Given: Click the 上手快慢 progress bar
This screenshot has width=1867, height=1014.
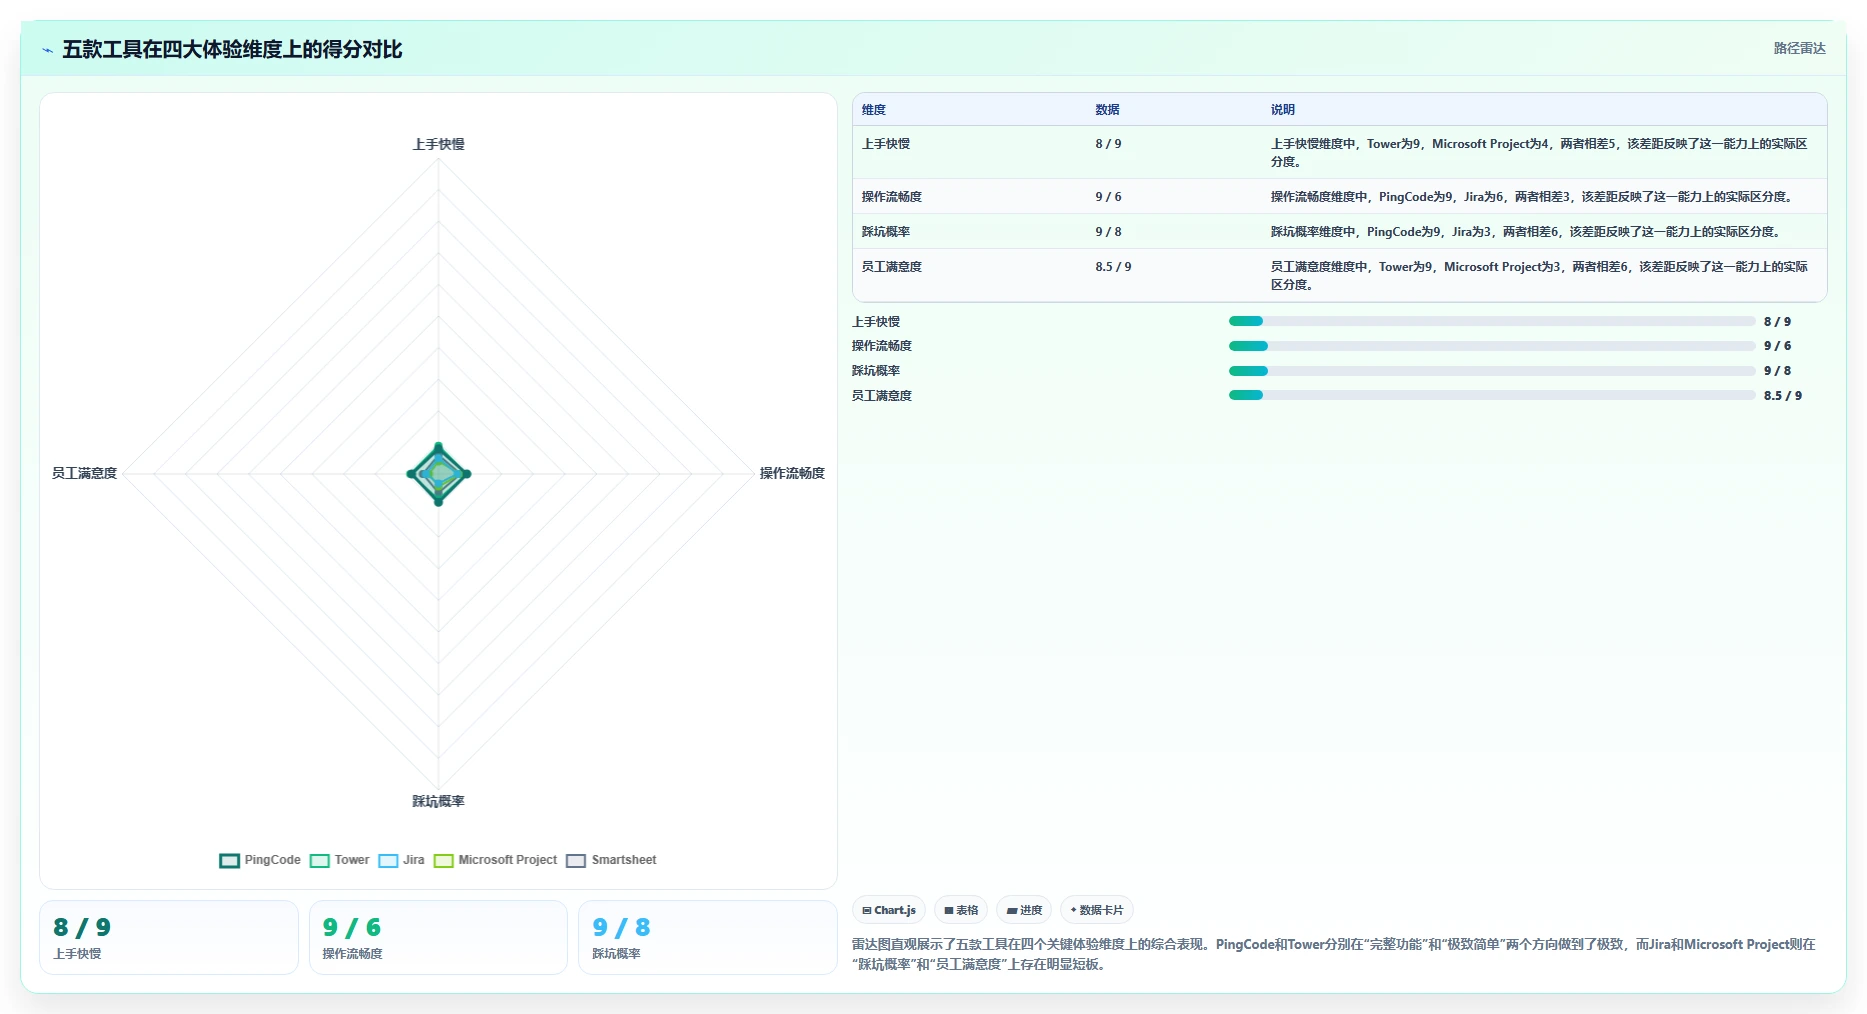Looking at the screenshot, I should click(1492, 321).
